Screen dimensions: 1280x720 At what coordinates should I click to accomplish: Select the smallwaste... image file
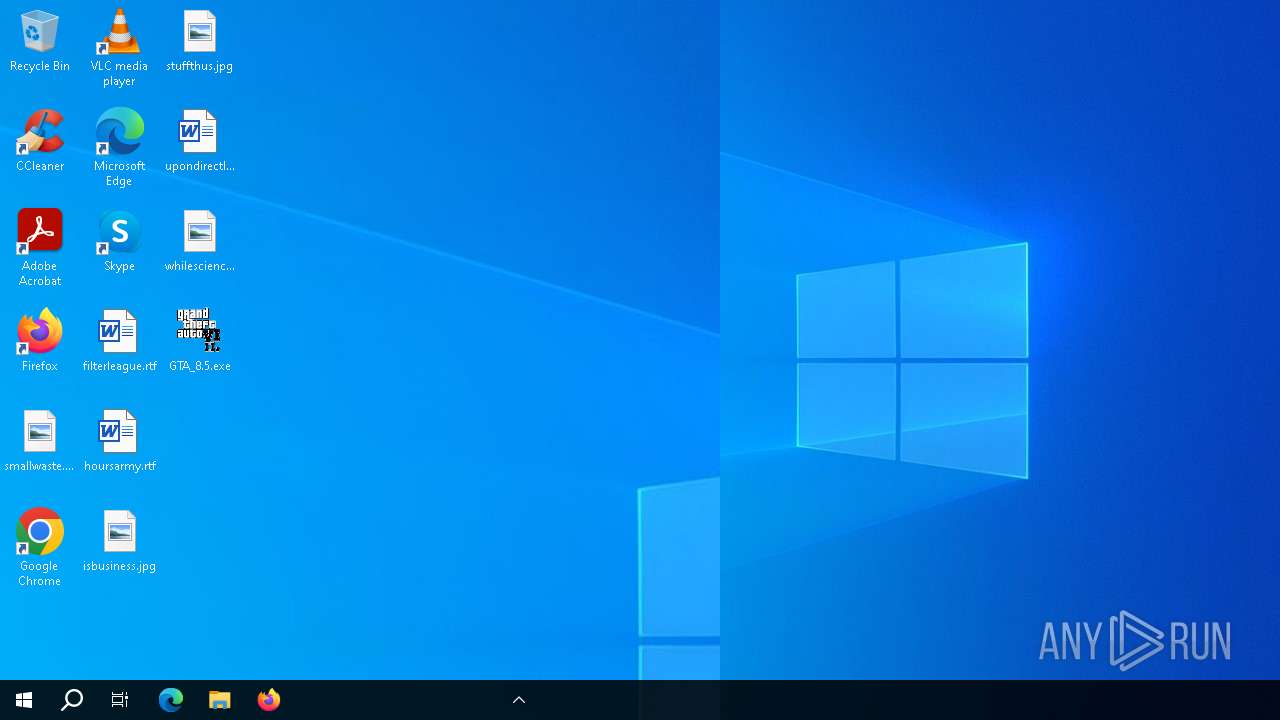(40, 441)
